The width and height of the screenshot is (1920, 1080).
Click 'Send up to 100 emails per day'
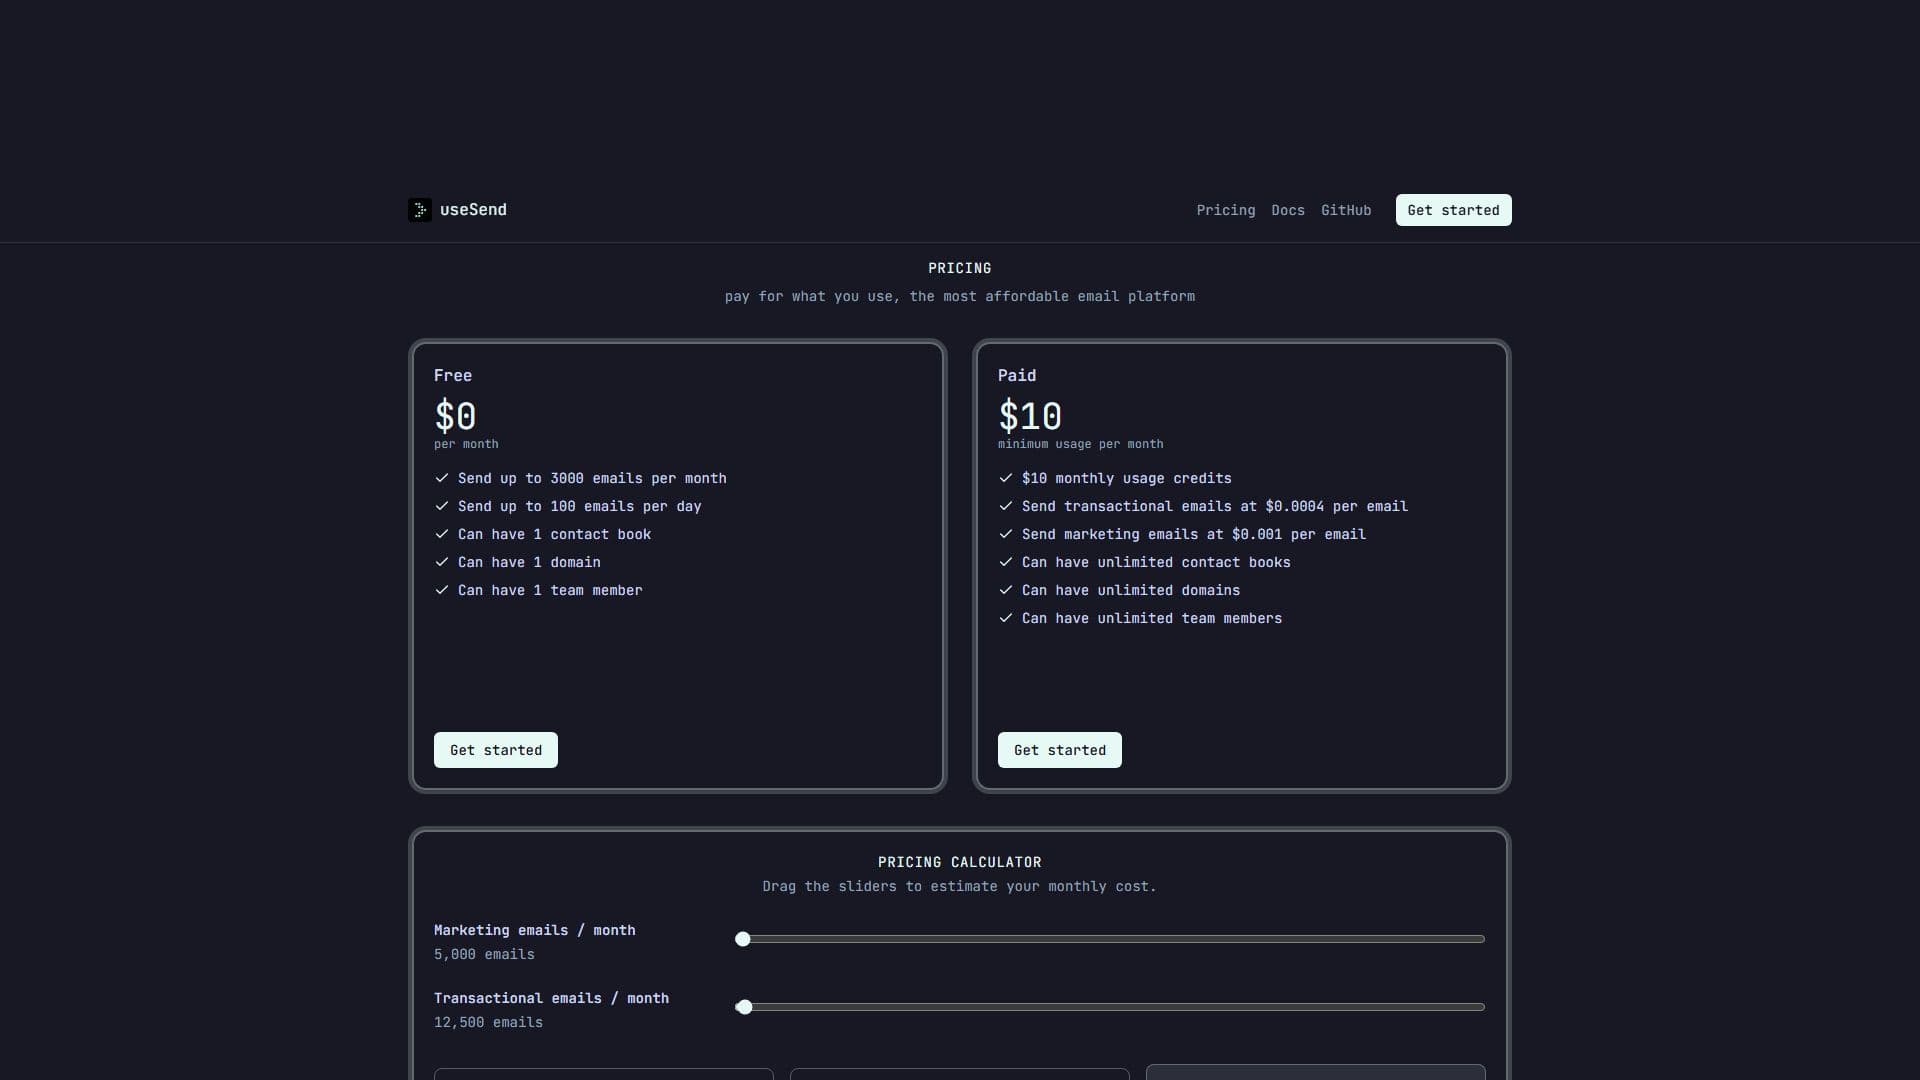tap(580, 506)
